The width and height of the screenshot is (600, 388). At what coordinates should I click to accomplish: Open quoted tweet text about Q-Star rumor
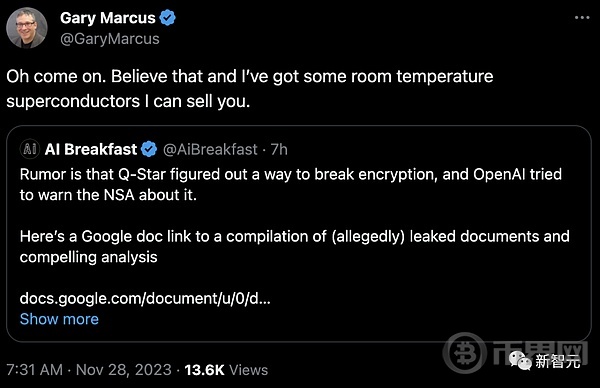pos(291,185)
